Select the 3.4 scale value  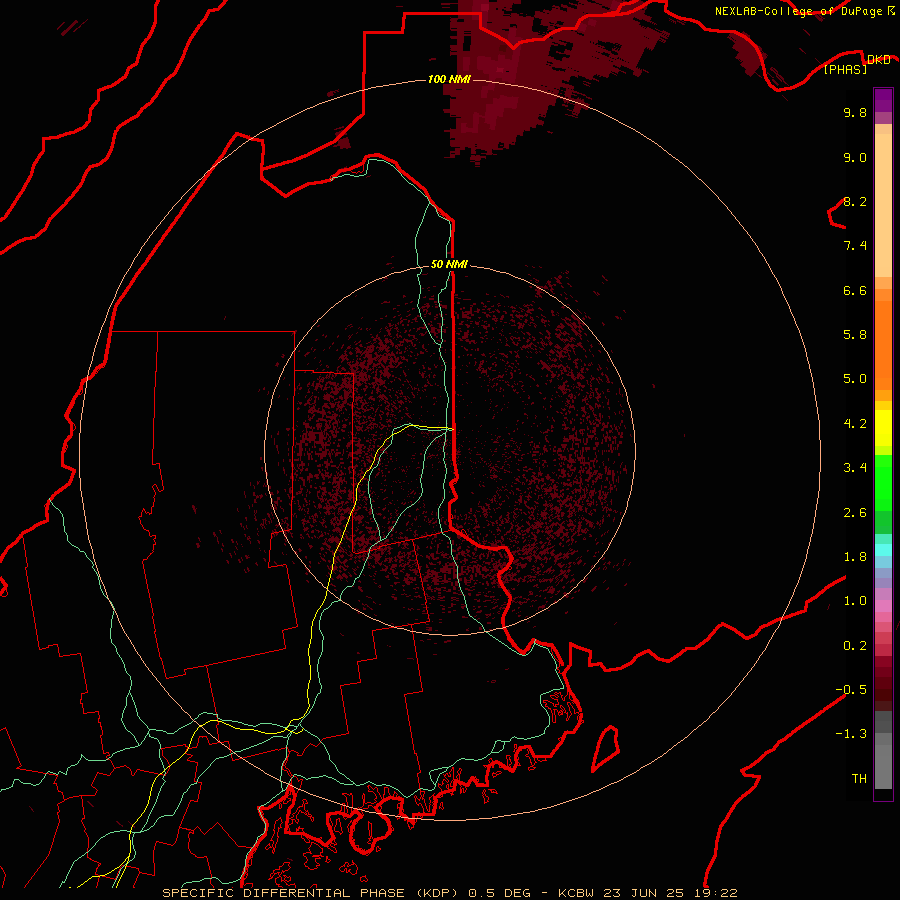coord(855,468)
